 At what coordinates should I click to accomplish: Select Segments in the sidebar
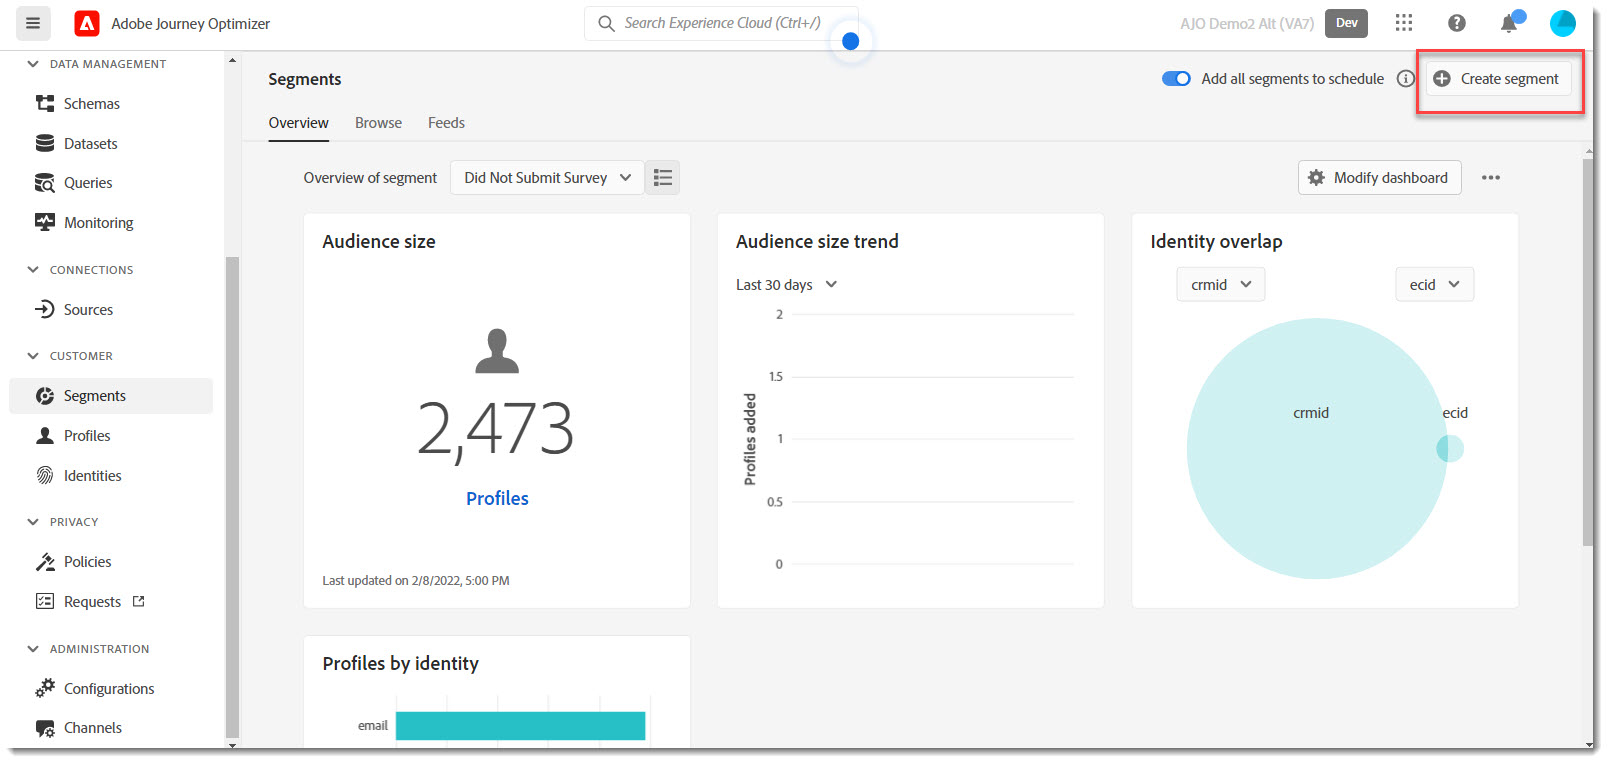pyautogui.click(x=111, y=396)
